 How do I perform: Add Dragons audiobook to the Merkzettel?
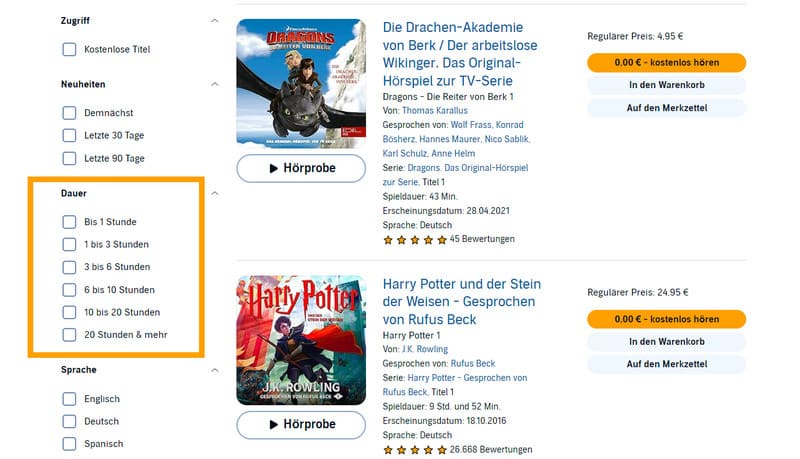[x=666, y=108]
